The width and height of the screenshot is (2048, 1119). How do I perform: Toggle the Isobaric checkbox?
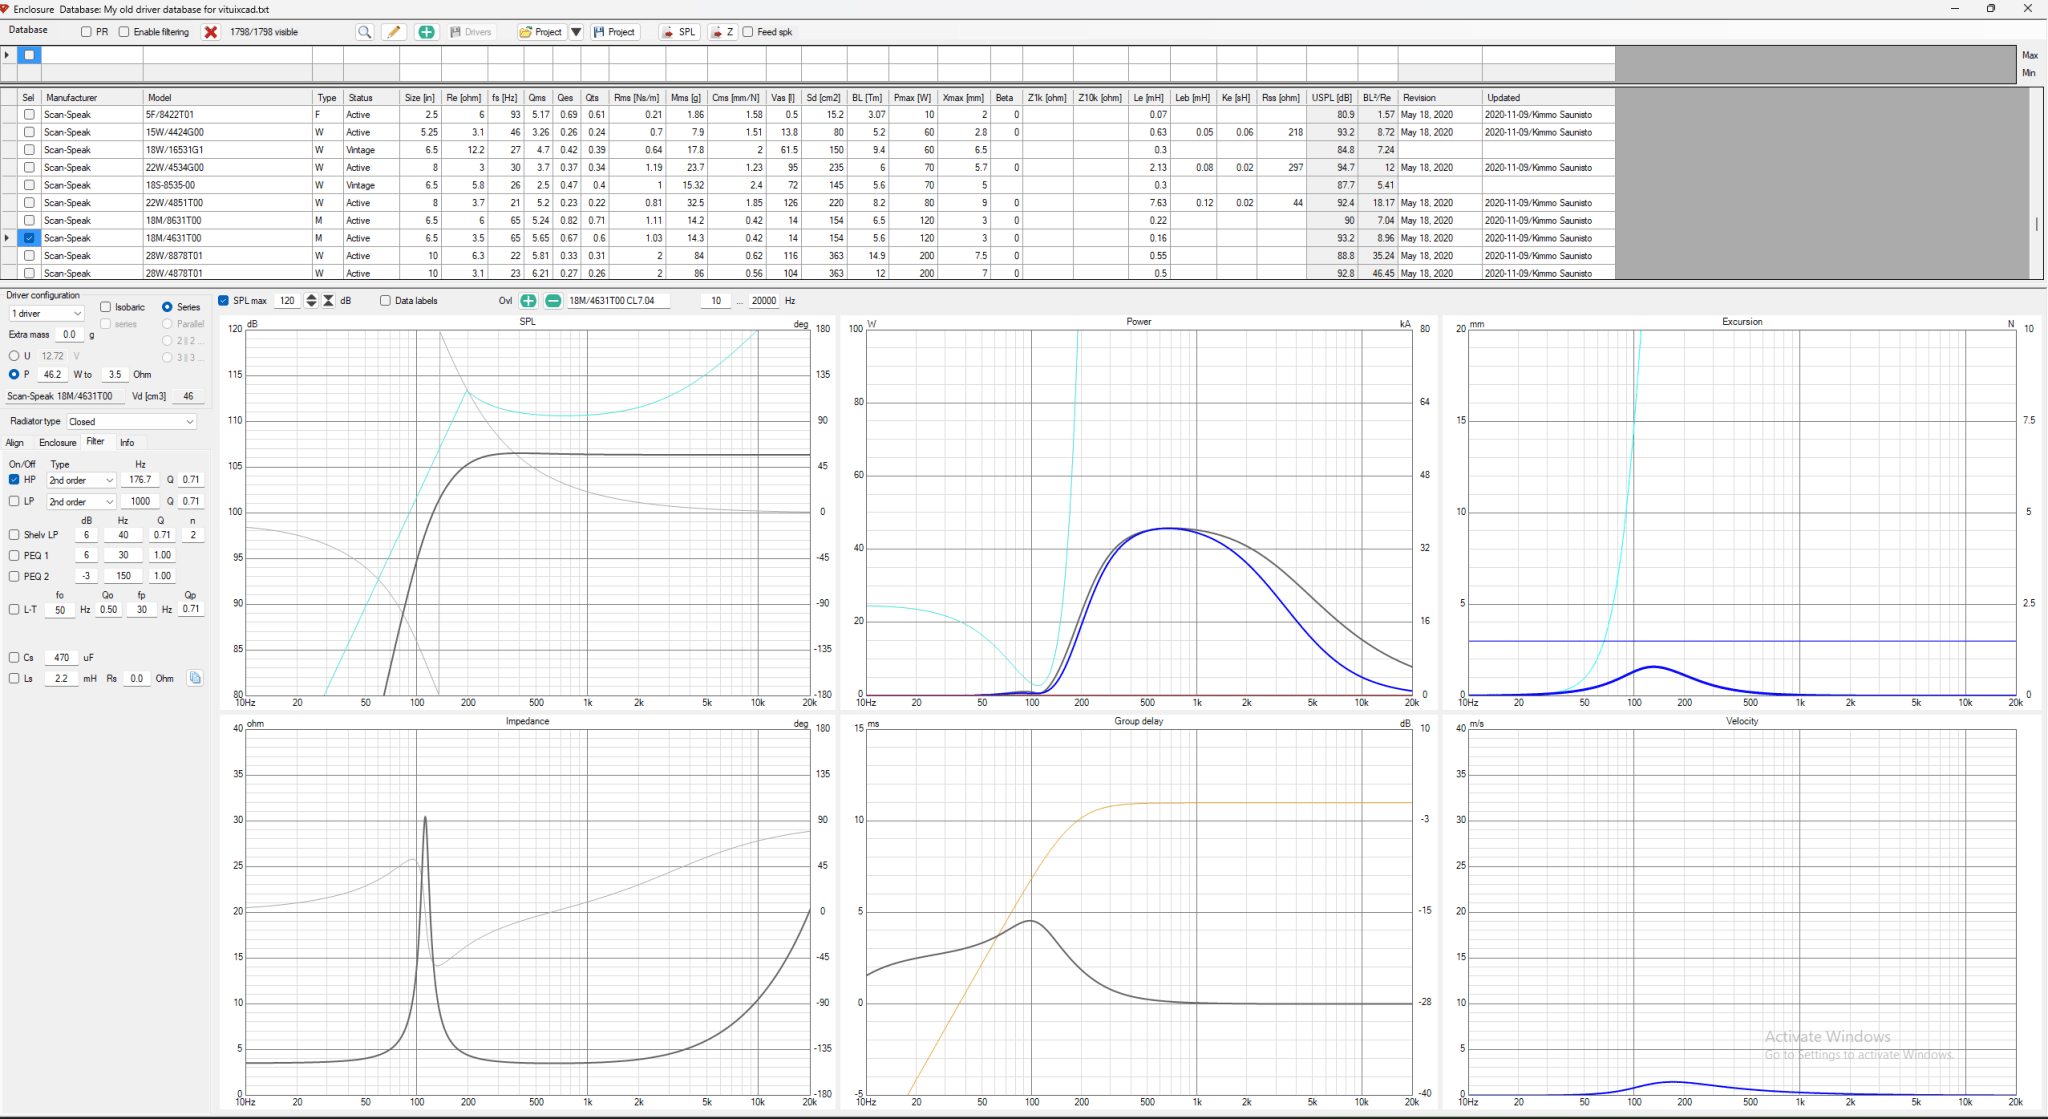click(106, 307)
